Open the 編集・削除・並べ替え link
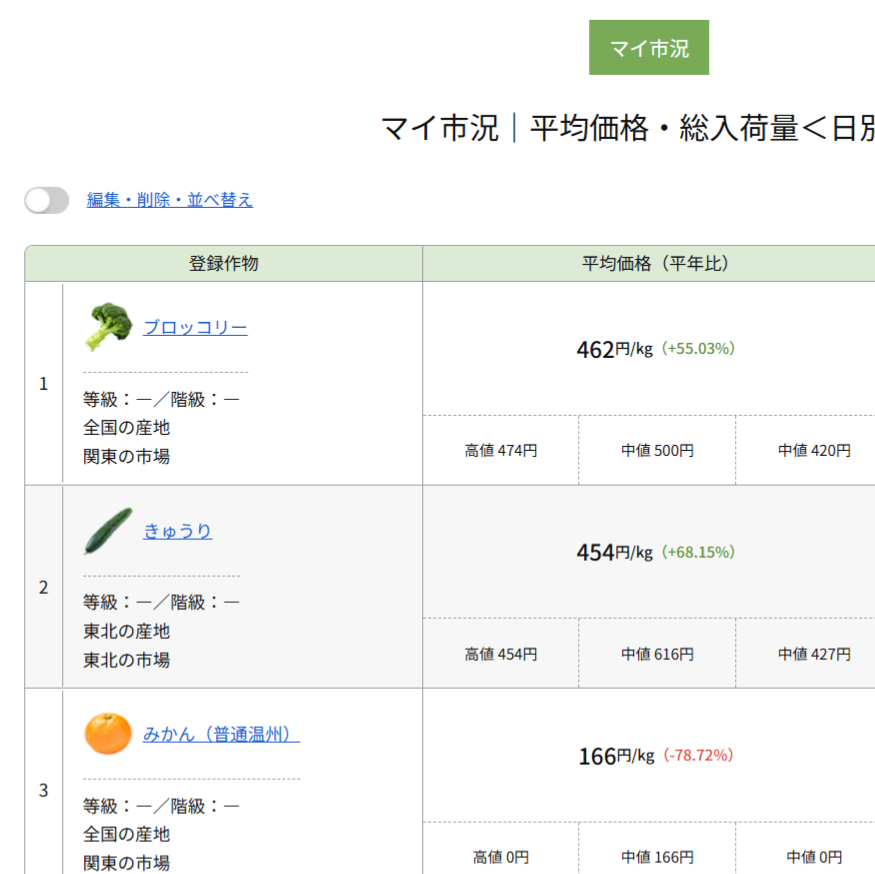The image size is (875, 874). coord(170,200)
